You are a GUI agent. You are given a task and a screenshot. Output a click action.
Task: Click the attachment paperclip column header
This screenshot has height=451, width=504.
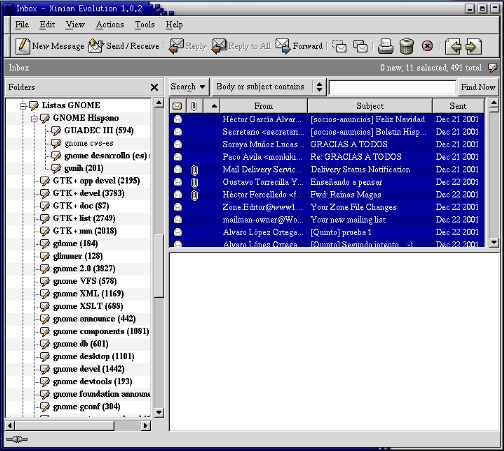click(194, 106)
